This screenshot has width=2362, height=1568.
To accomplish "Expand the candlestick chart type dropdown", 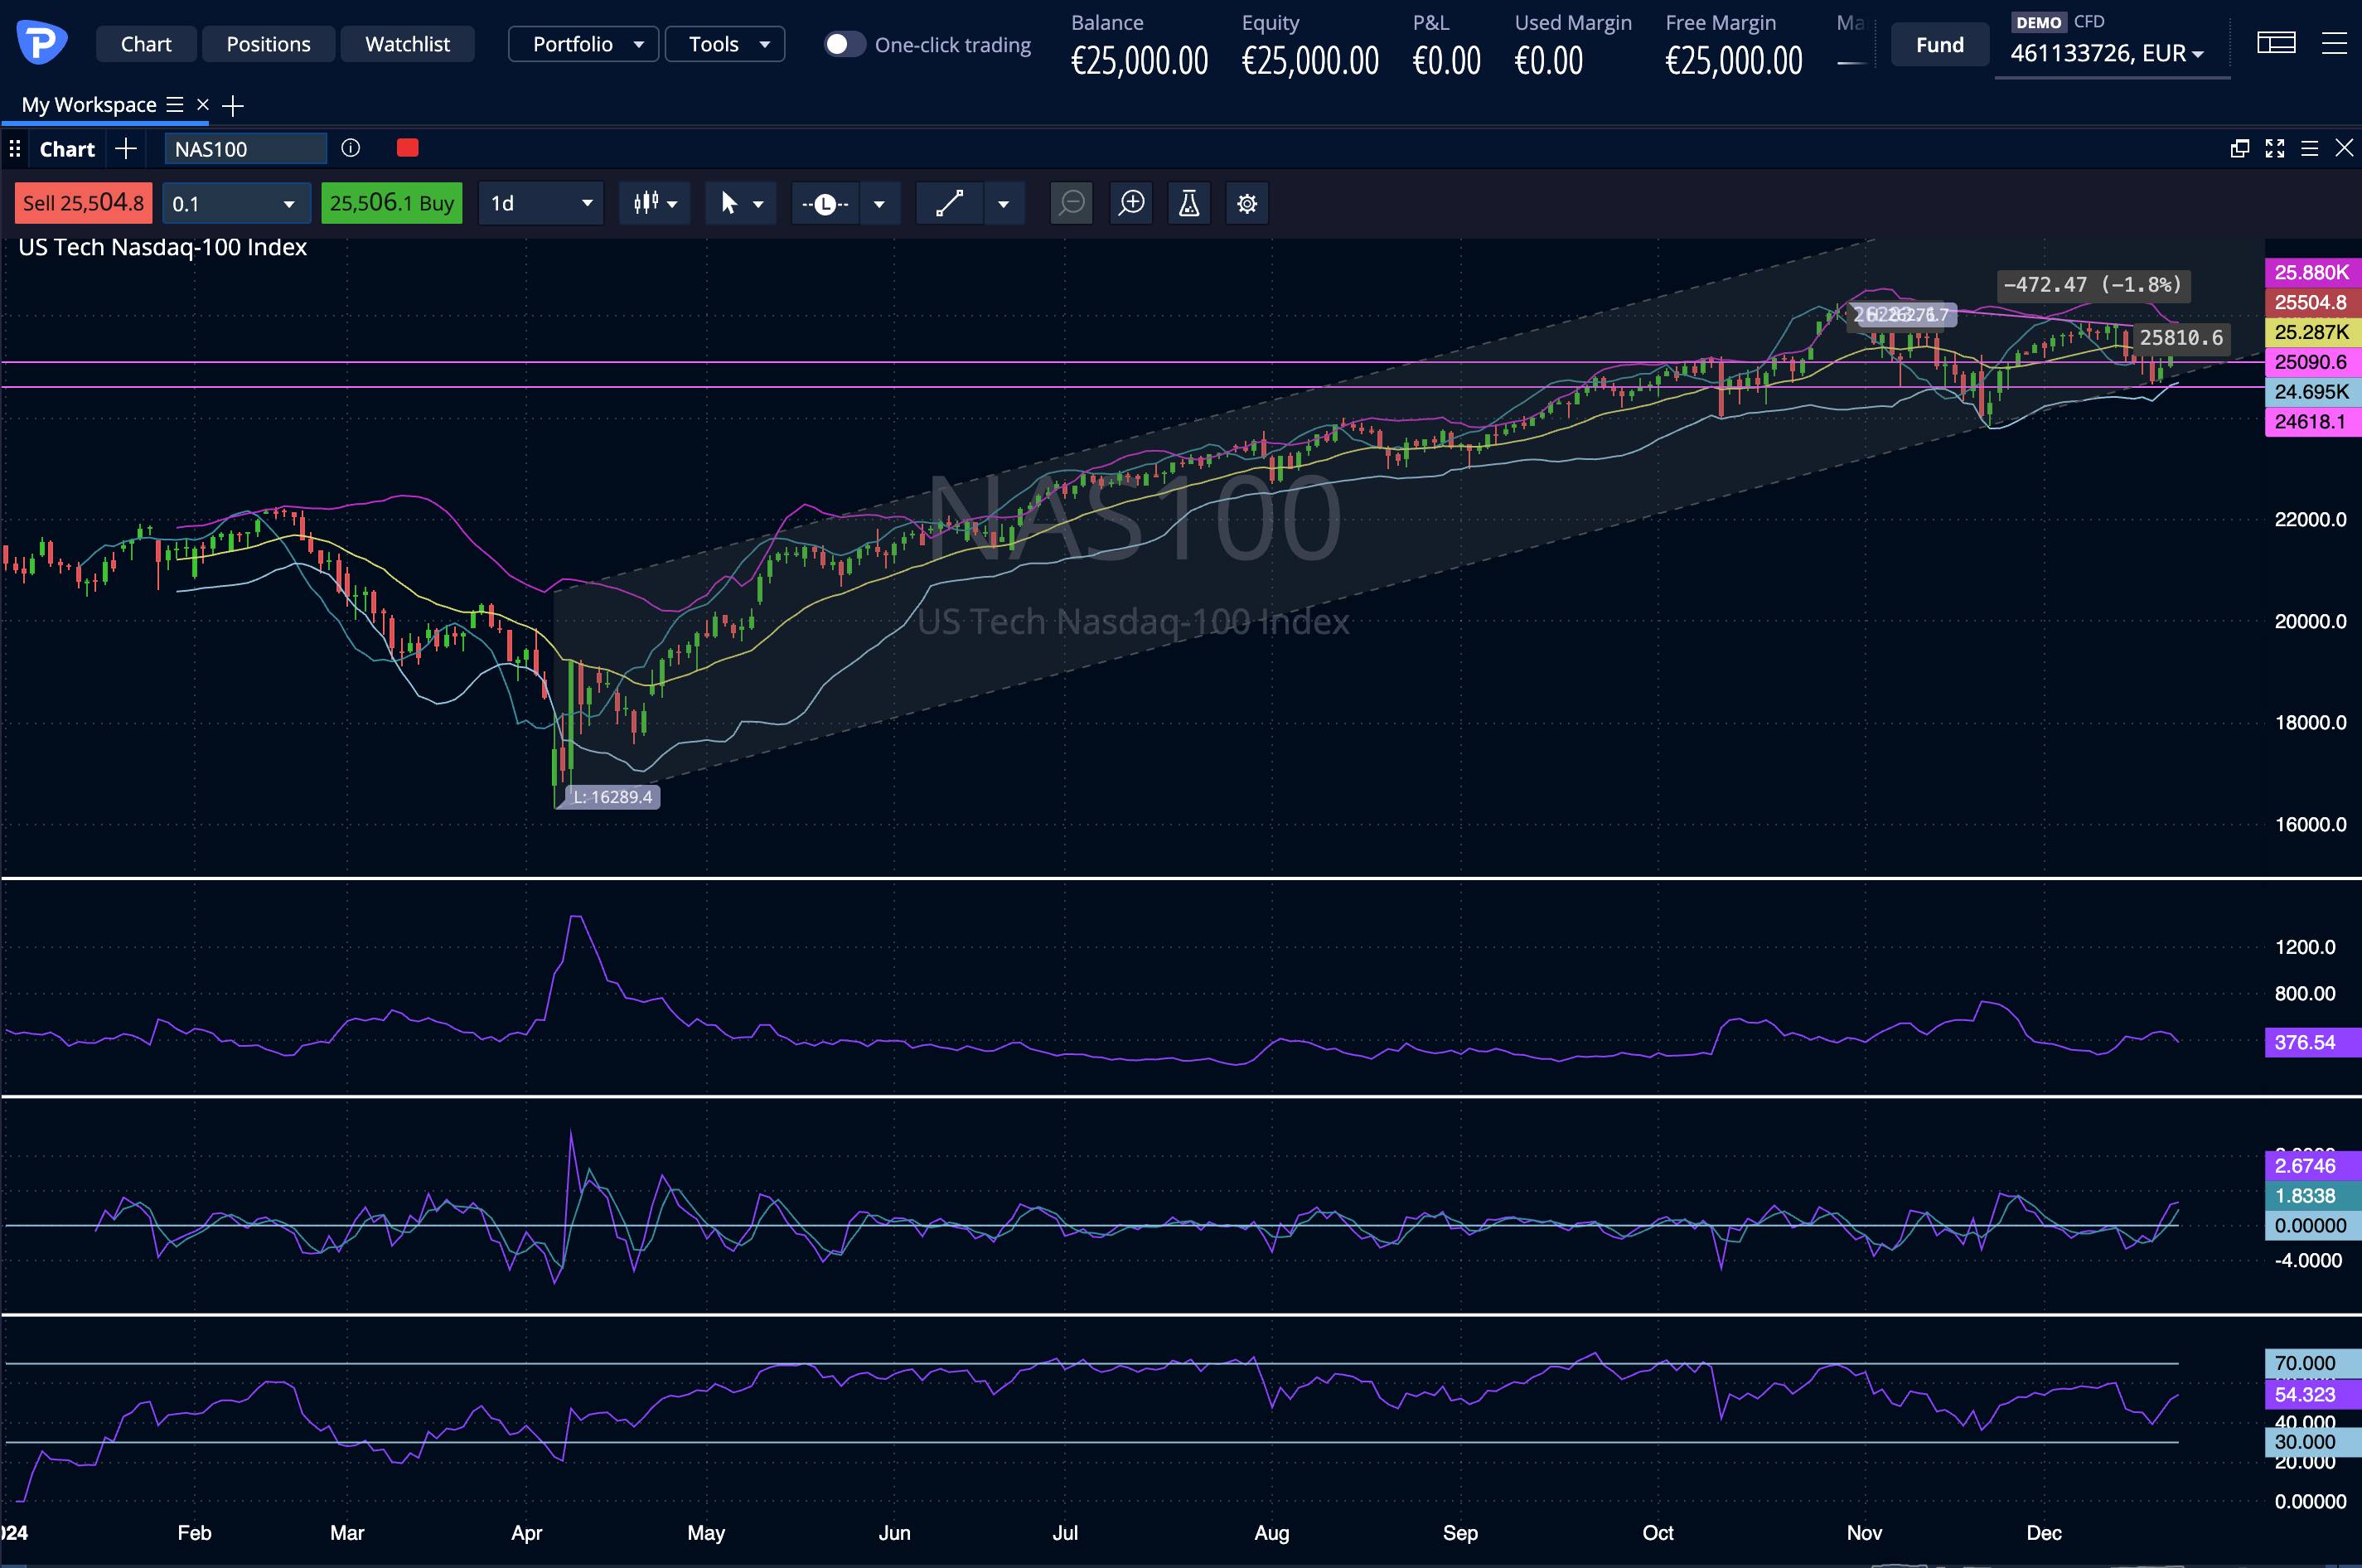I will 655,203.
